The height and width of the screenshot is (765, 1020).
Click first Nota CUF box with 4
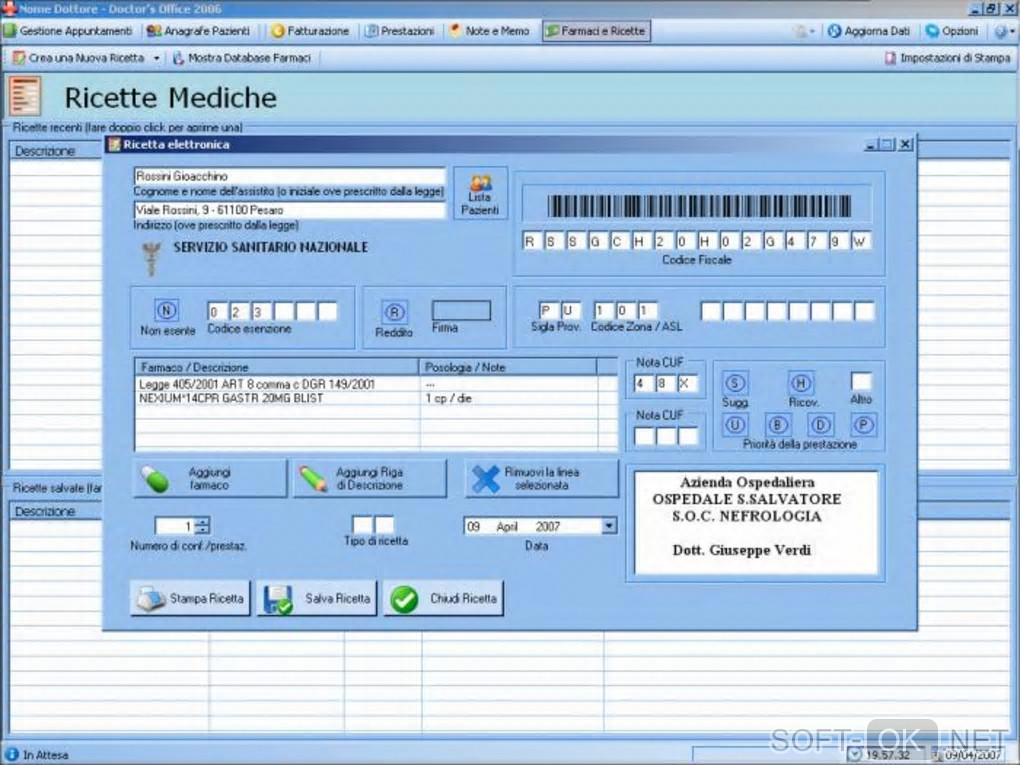pyautogui.click(x=643, y=384)
